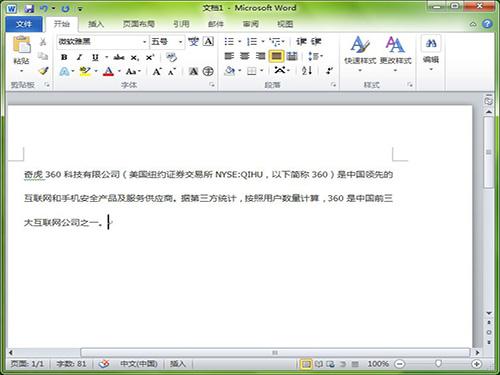Viewport: 500px width, 375px height.
Task: Expand the Numbering list dropdown arrow
Action: (x=263, y=42)
